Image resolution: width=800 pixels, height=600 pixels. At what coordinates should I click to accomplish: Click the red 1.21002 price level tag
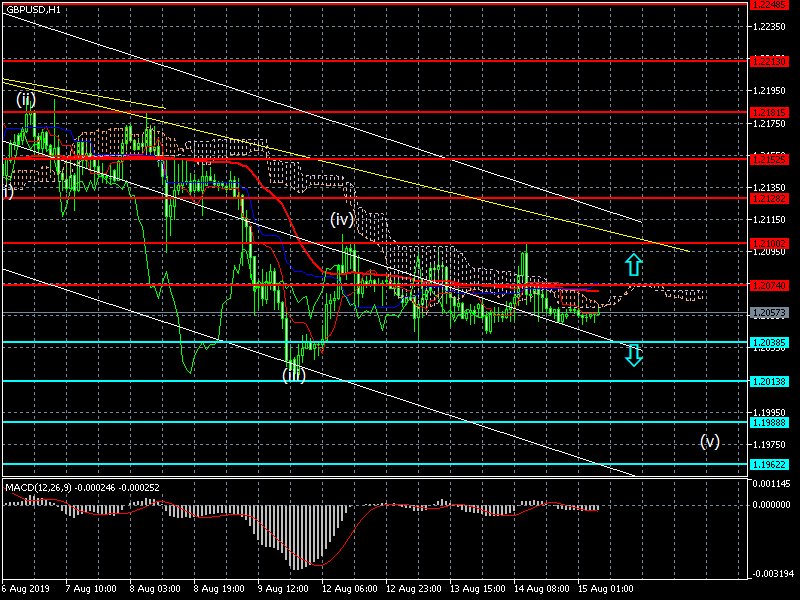tap(770, 243)
